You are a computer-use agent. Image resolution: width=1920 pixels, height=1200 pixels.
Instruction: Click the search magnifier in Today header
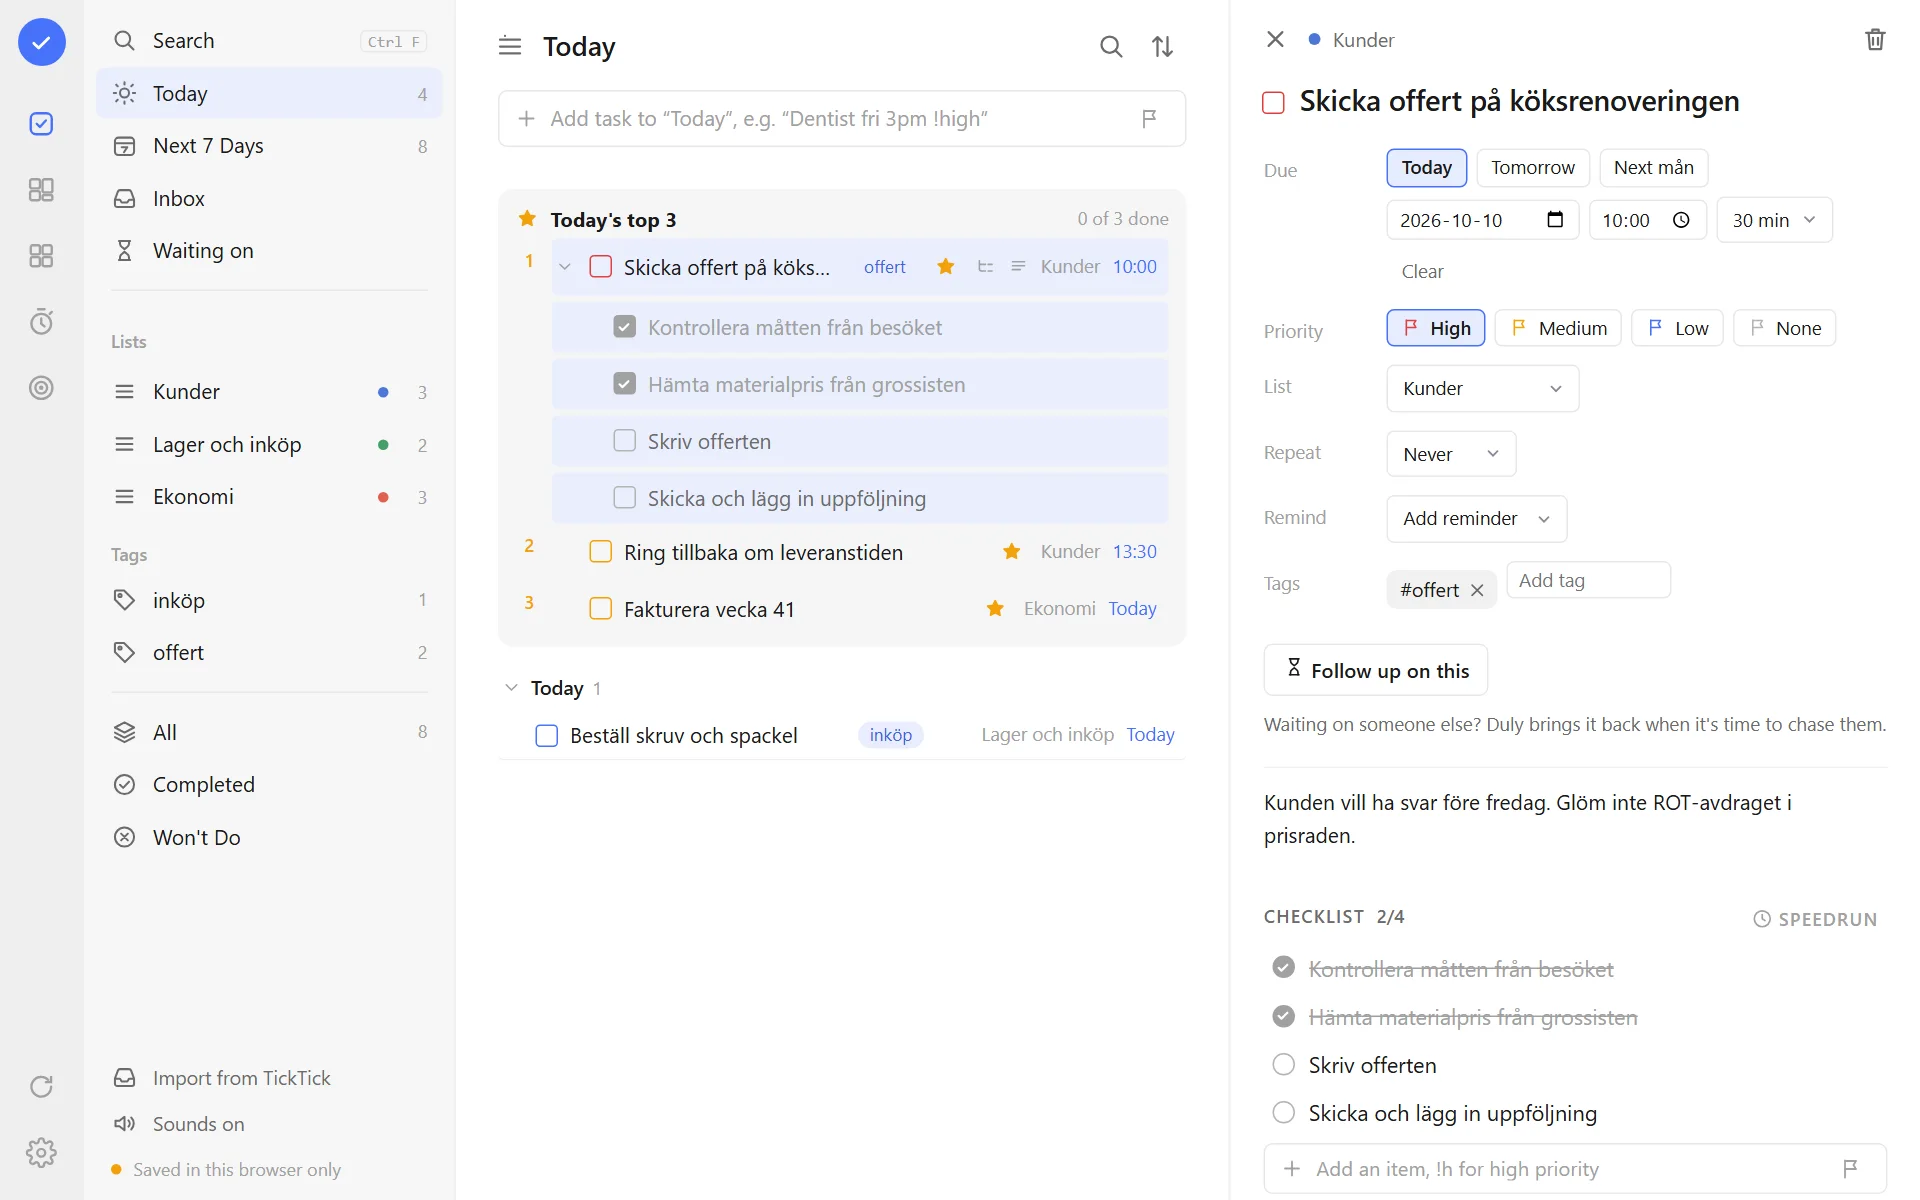[1111, 46]
